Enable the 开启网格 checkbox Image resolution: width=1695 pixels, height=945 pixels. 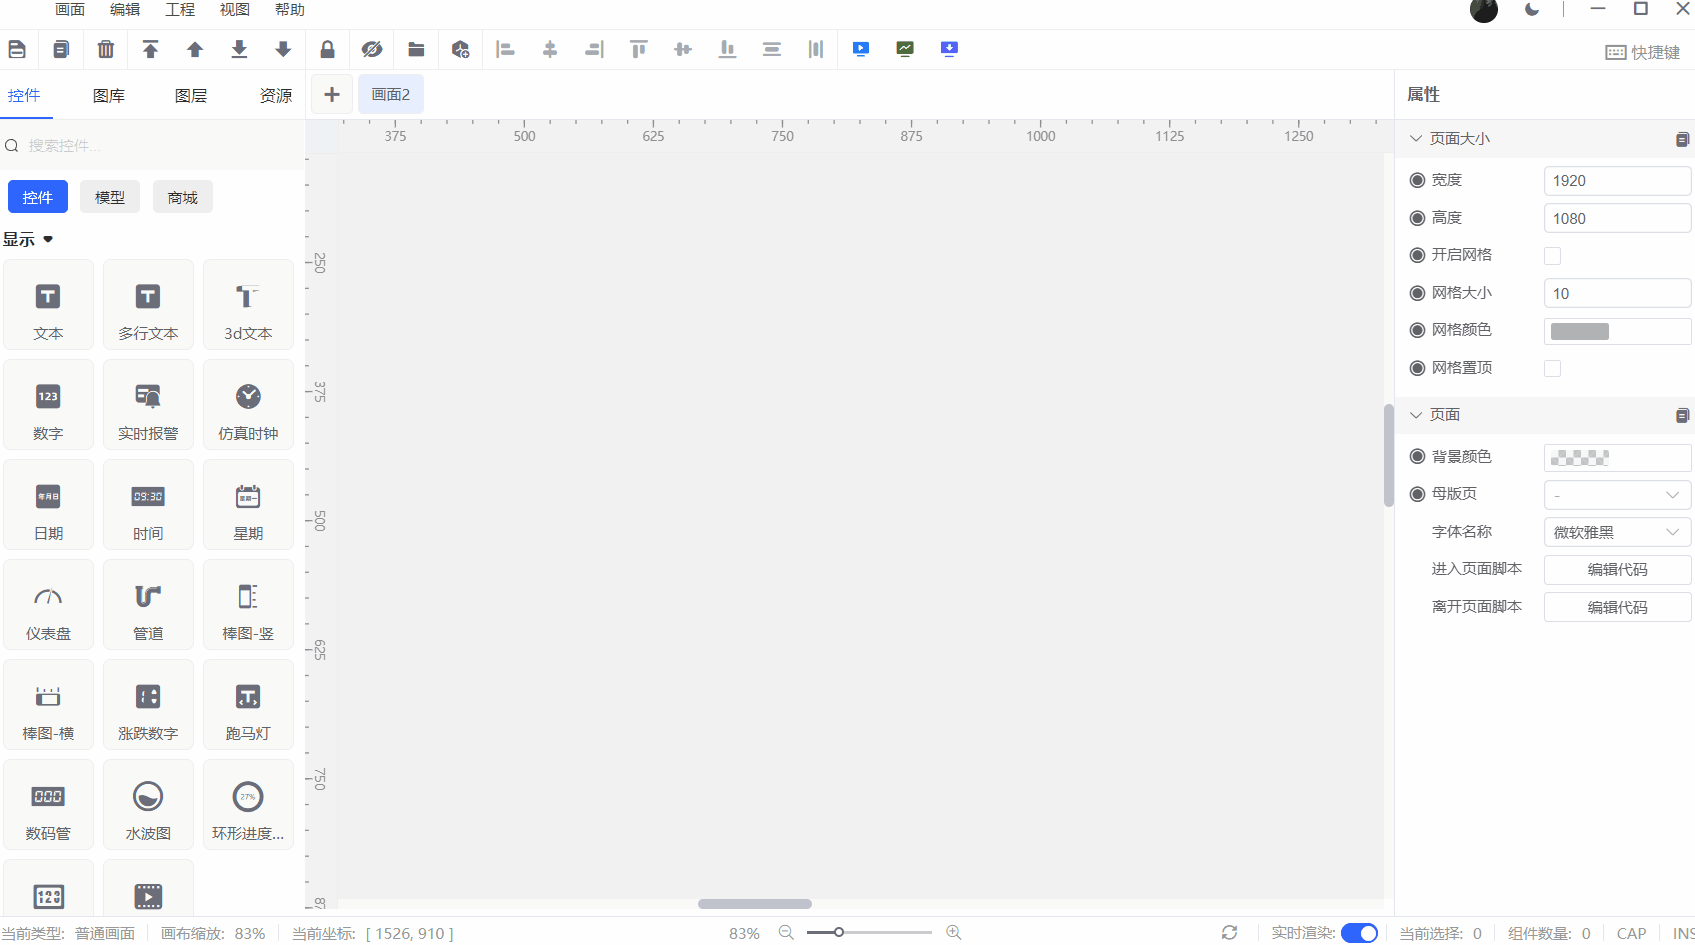(1552, 256)
